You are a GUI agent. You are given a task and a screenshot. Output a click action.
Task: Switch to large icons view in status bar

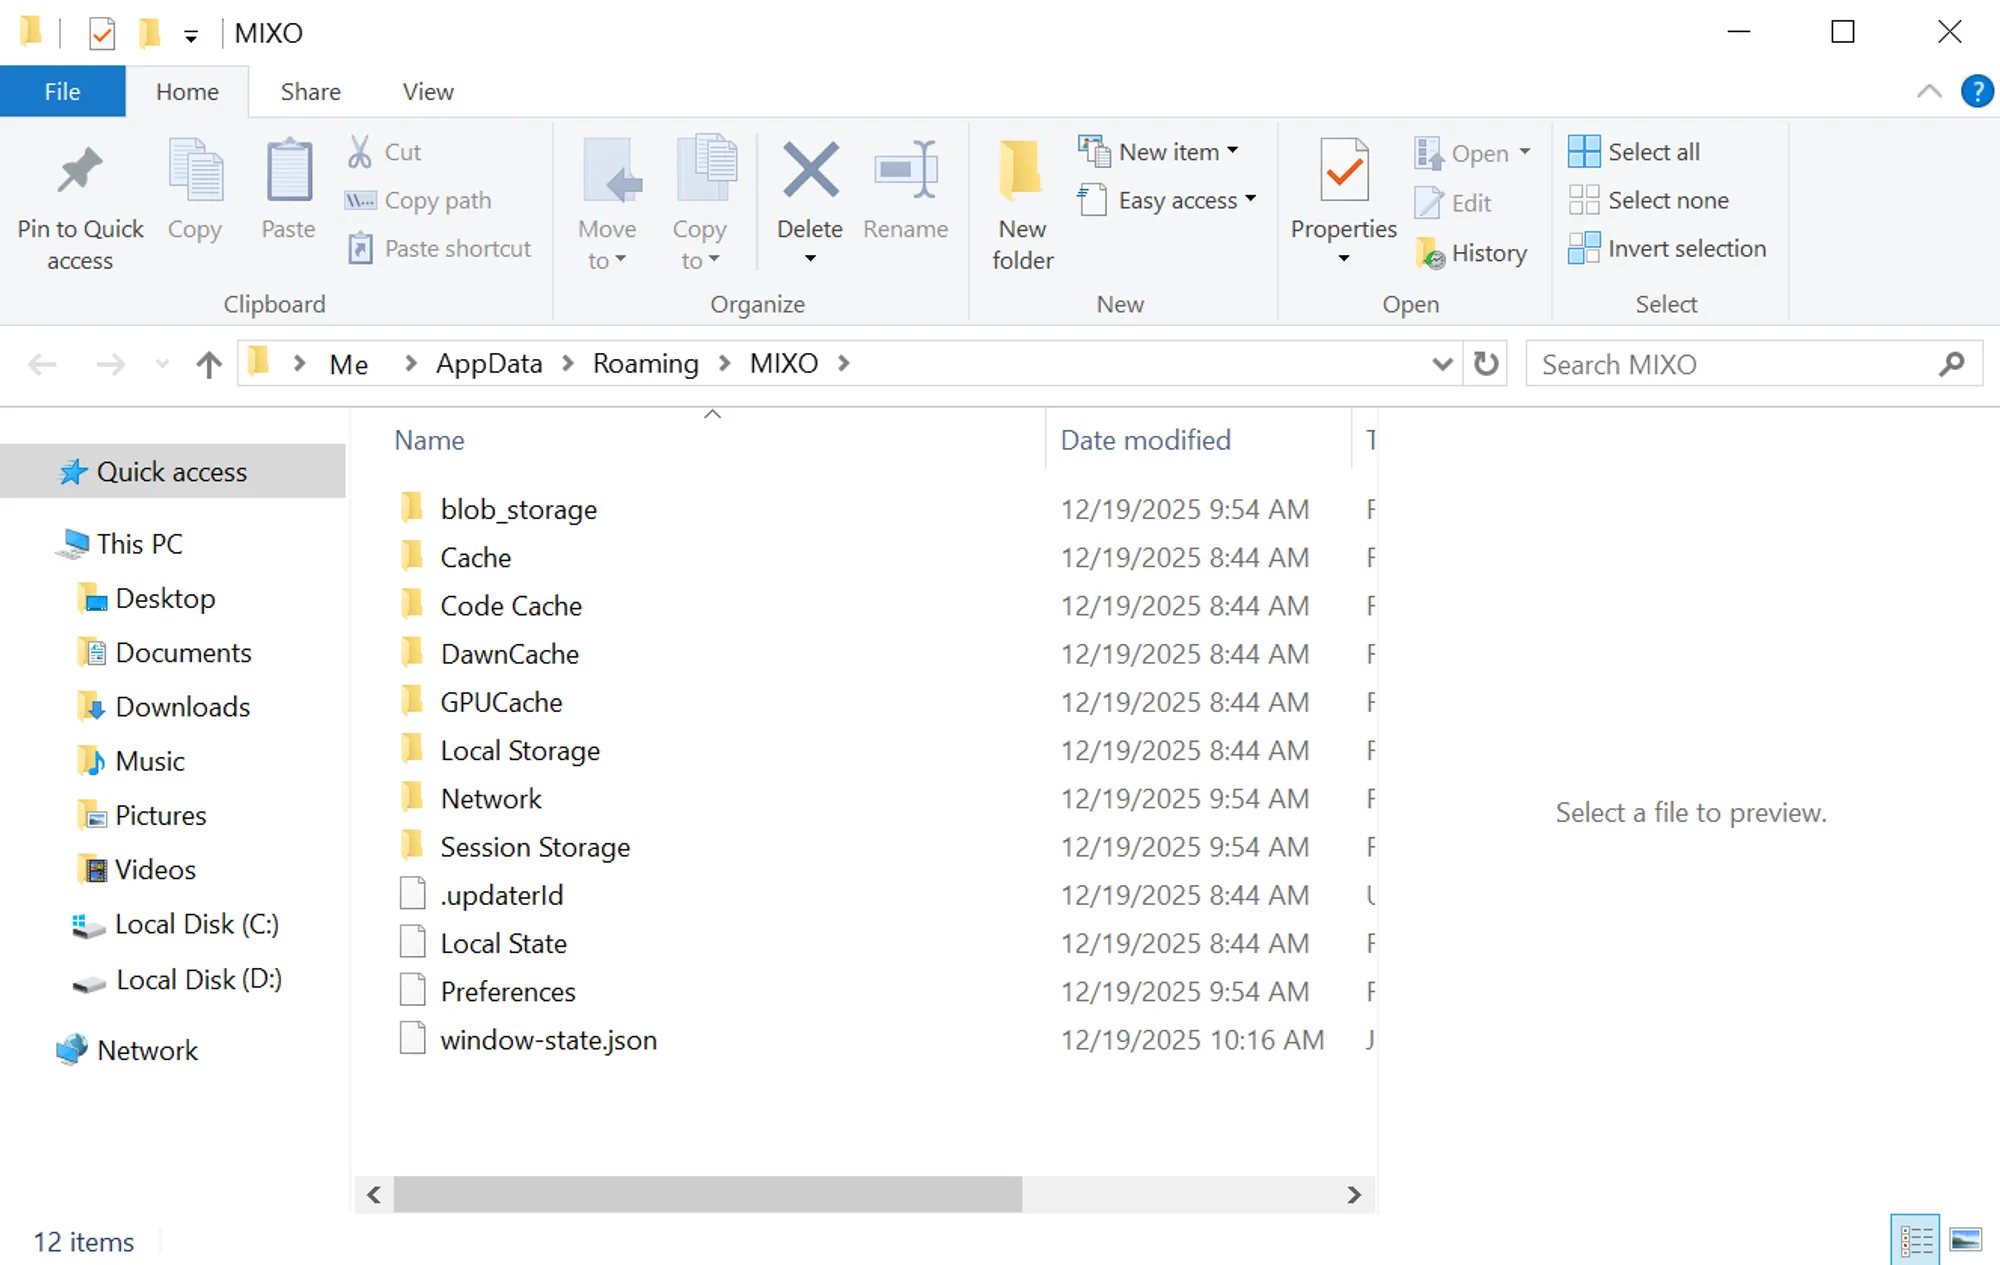point(1965,1240)
